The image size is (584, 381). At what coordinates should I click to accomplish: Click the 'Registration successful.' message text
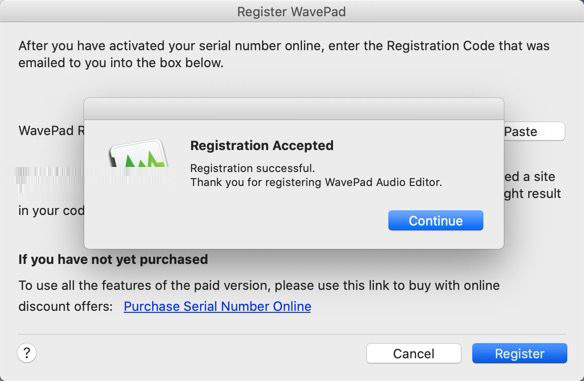coord(253,168)
